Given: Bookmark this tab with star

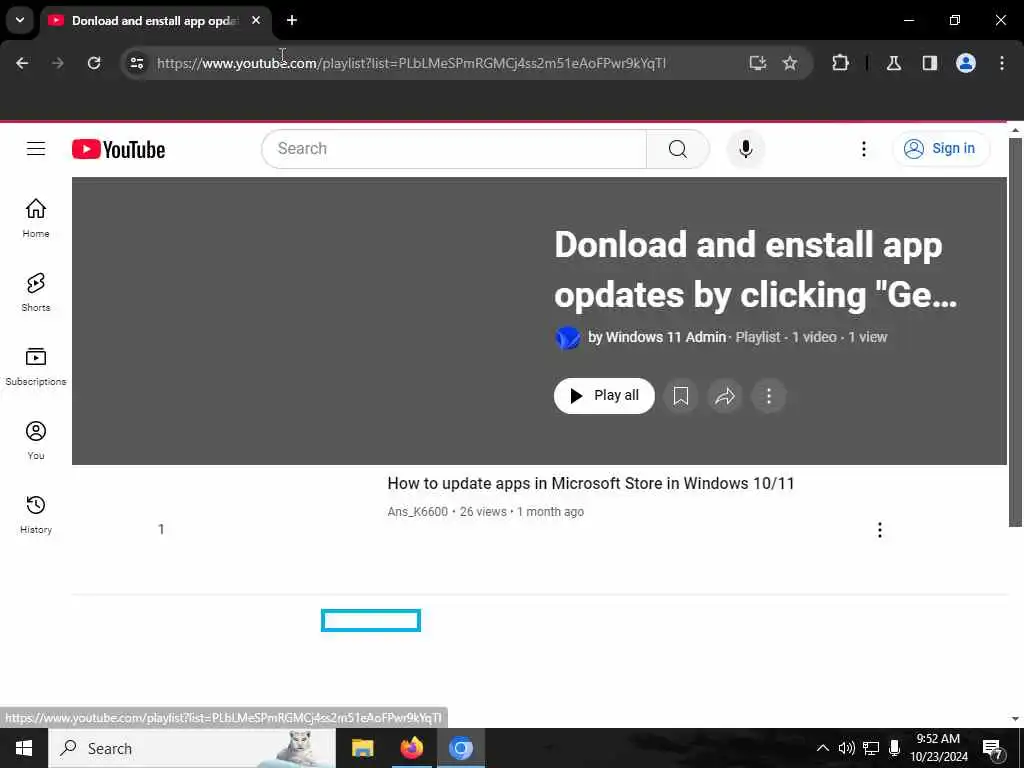Looking at the screenshot, I should (790, 63).
